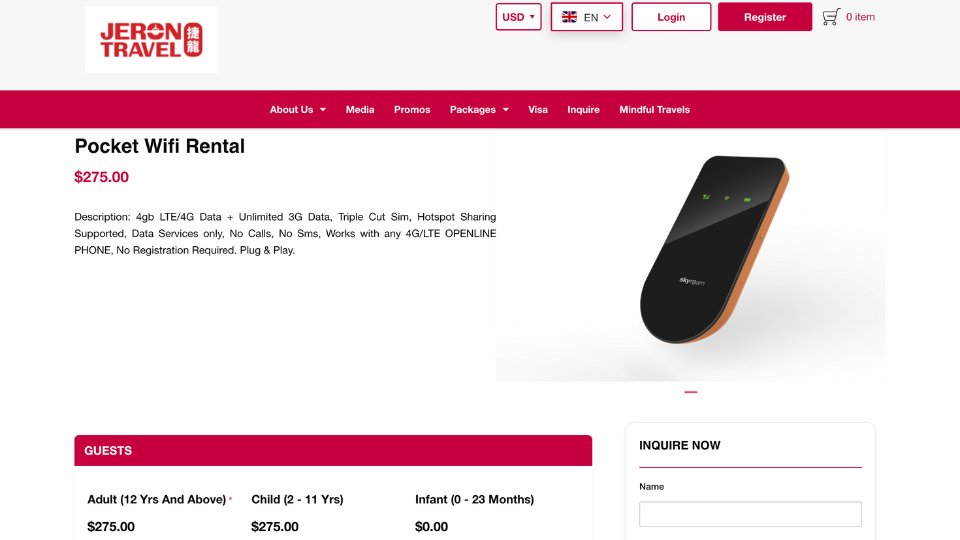Click the GUESTS section header
Image resolution: width=960 pixels, height=540 pixels.
333,451
